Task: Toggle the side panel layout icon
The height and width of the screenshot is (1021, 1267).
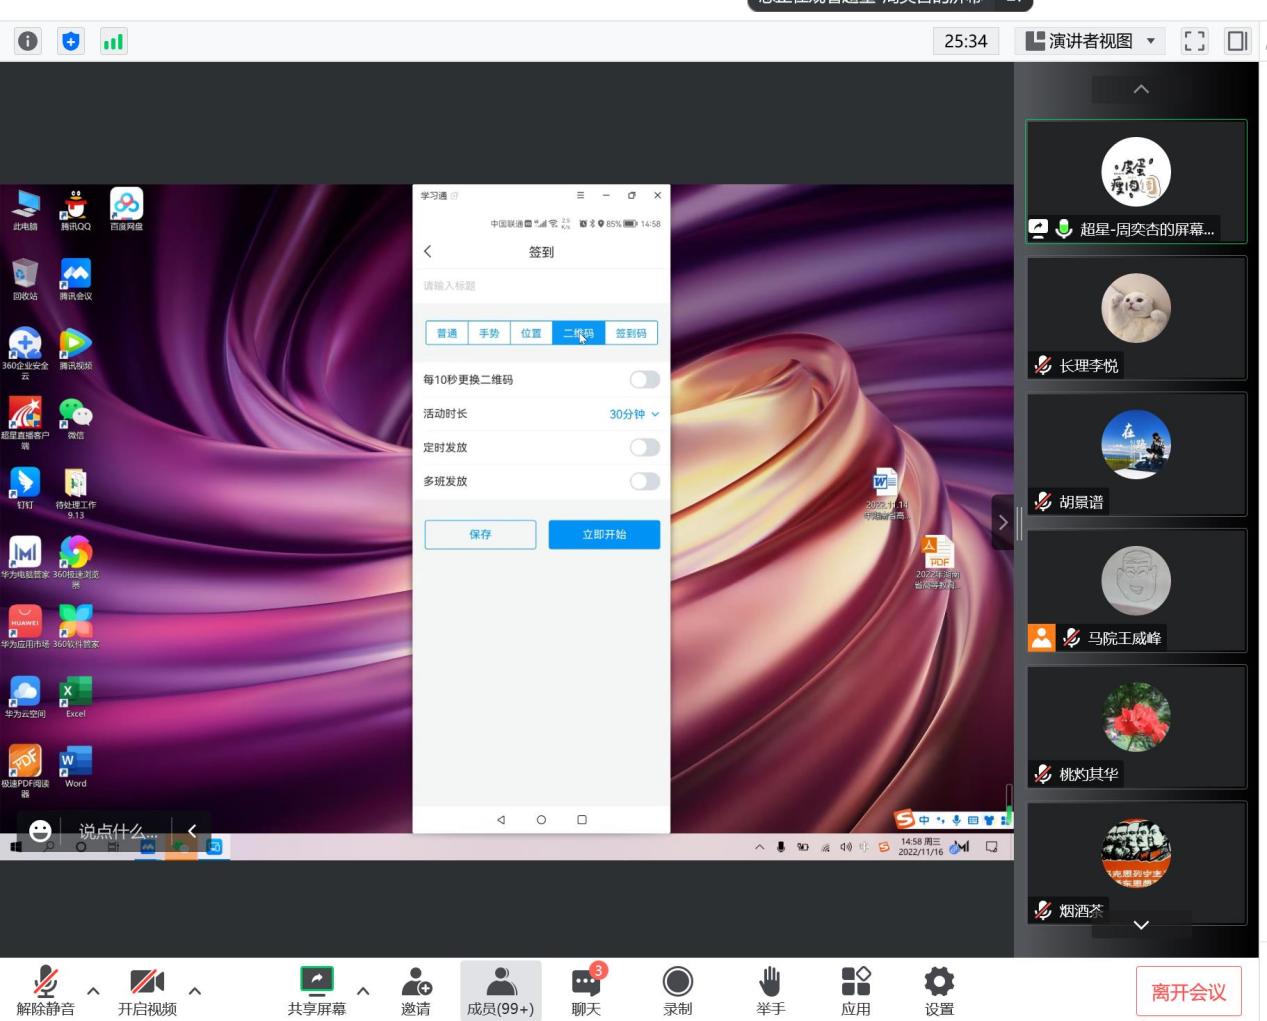Action: click(1237, 41)
